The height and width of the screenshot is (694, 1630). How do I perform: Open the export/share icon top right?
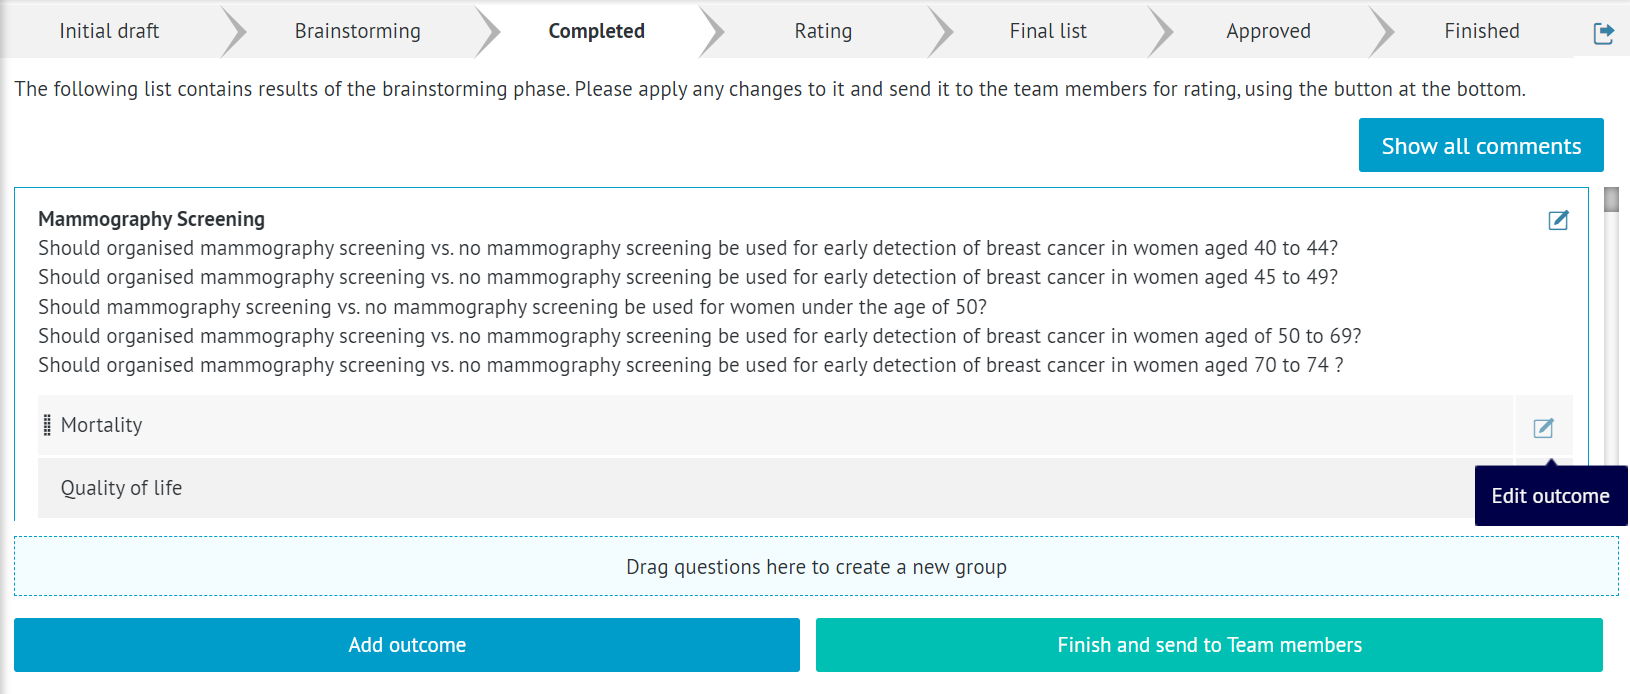pos(1604,31)
